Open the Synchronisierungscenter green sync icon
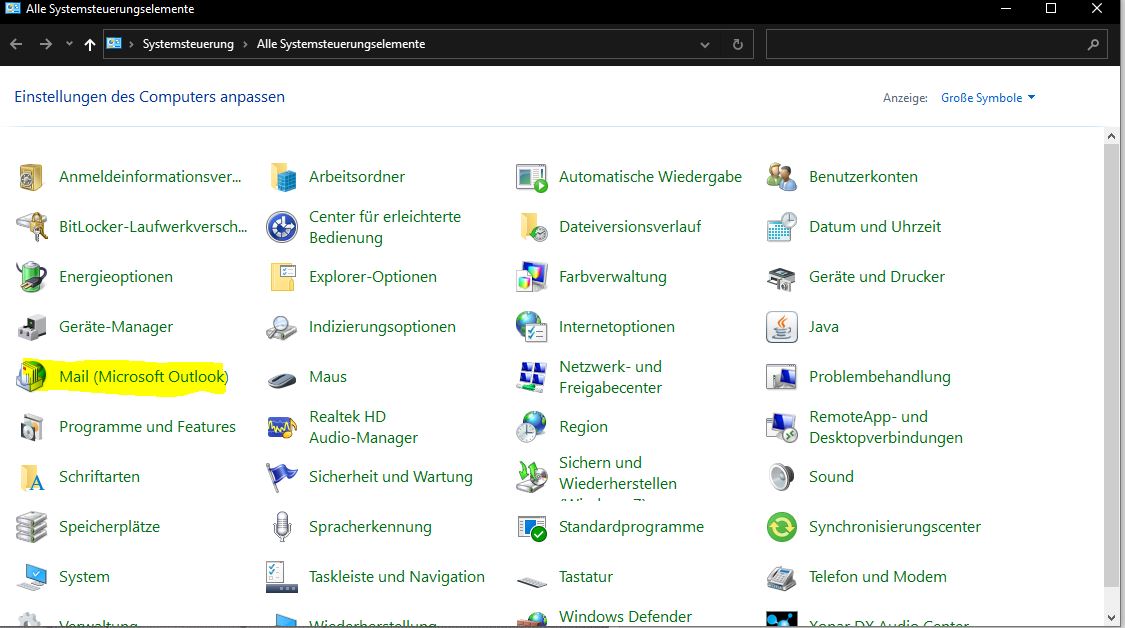Image resolution: width=1125 pixels, height=628 pixels. 781,527
